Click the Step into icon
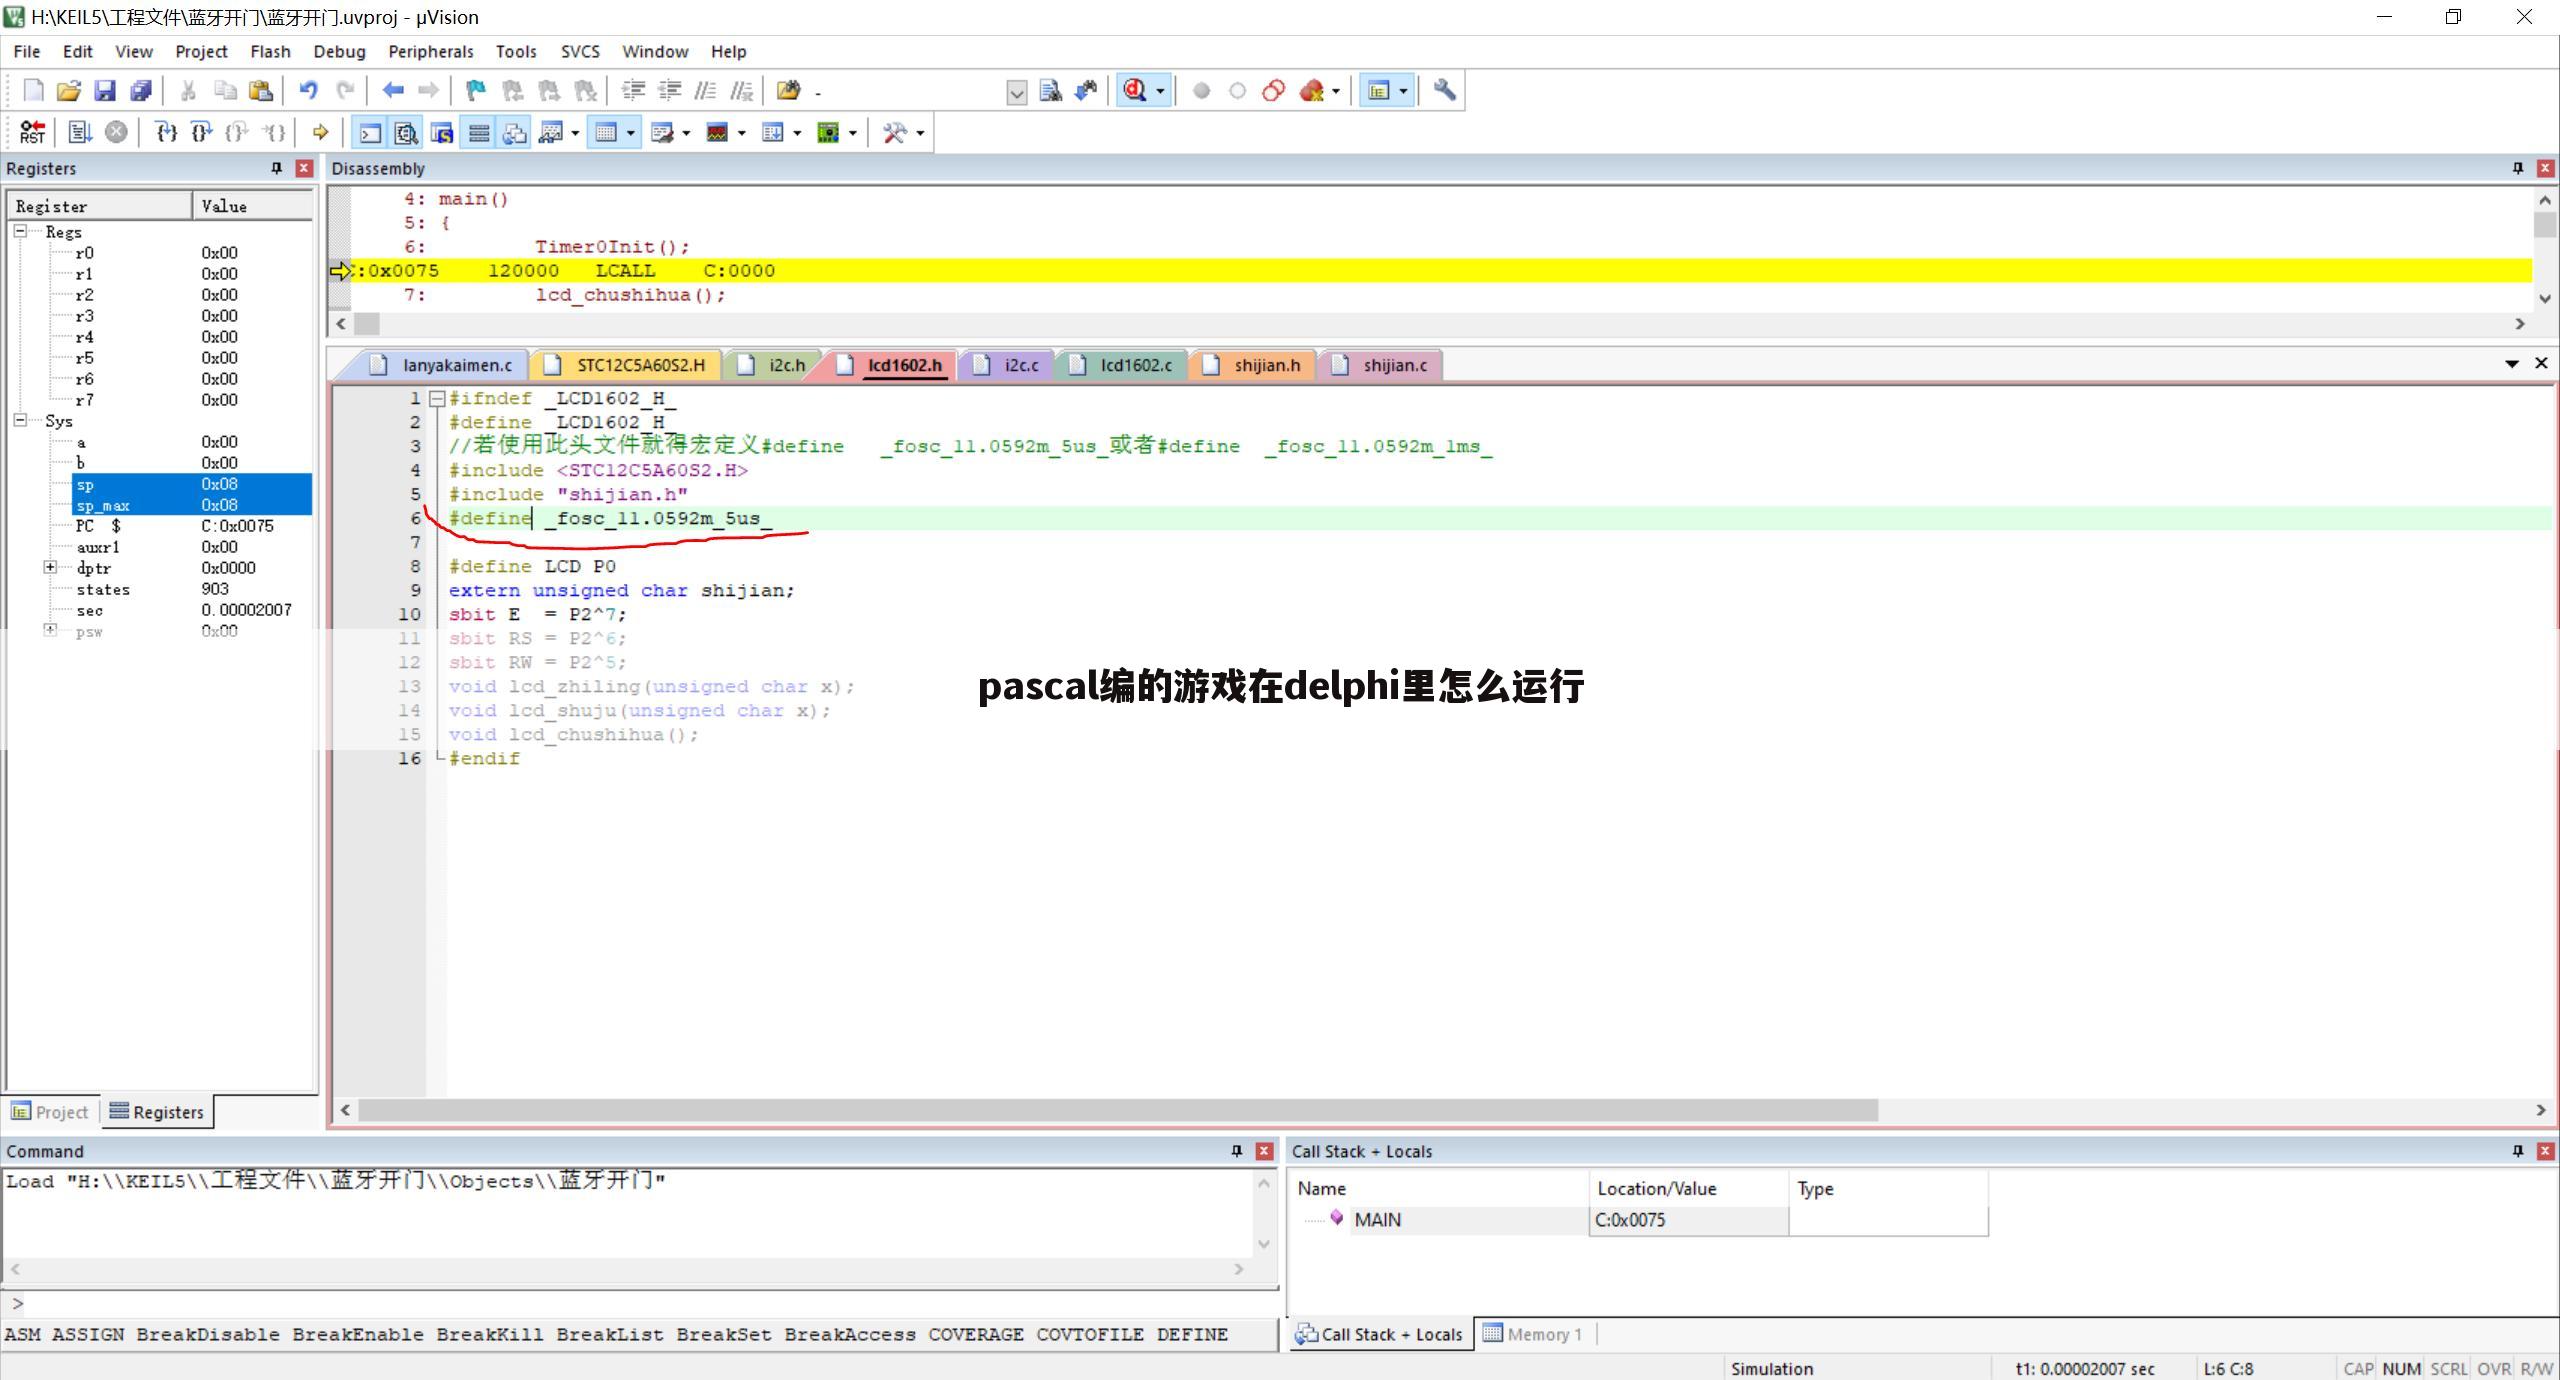Screen dimensions: 2560x1380 pos(167,132)
